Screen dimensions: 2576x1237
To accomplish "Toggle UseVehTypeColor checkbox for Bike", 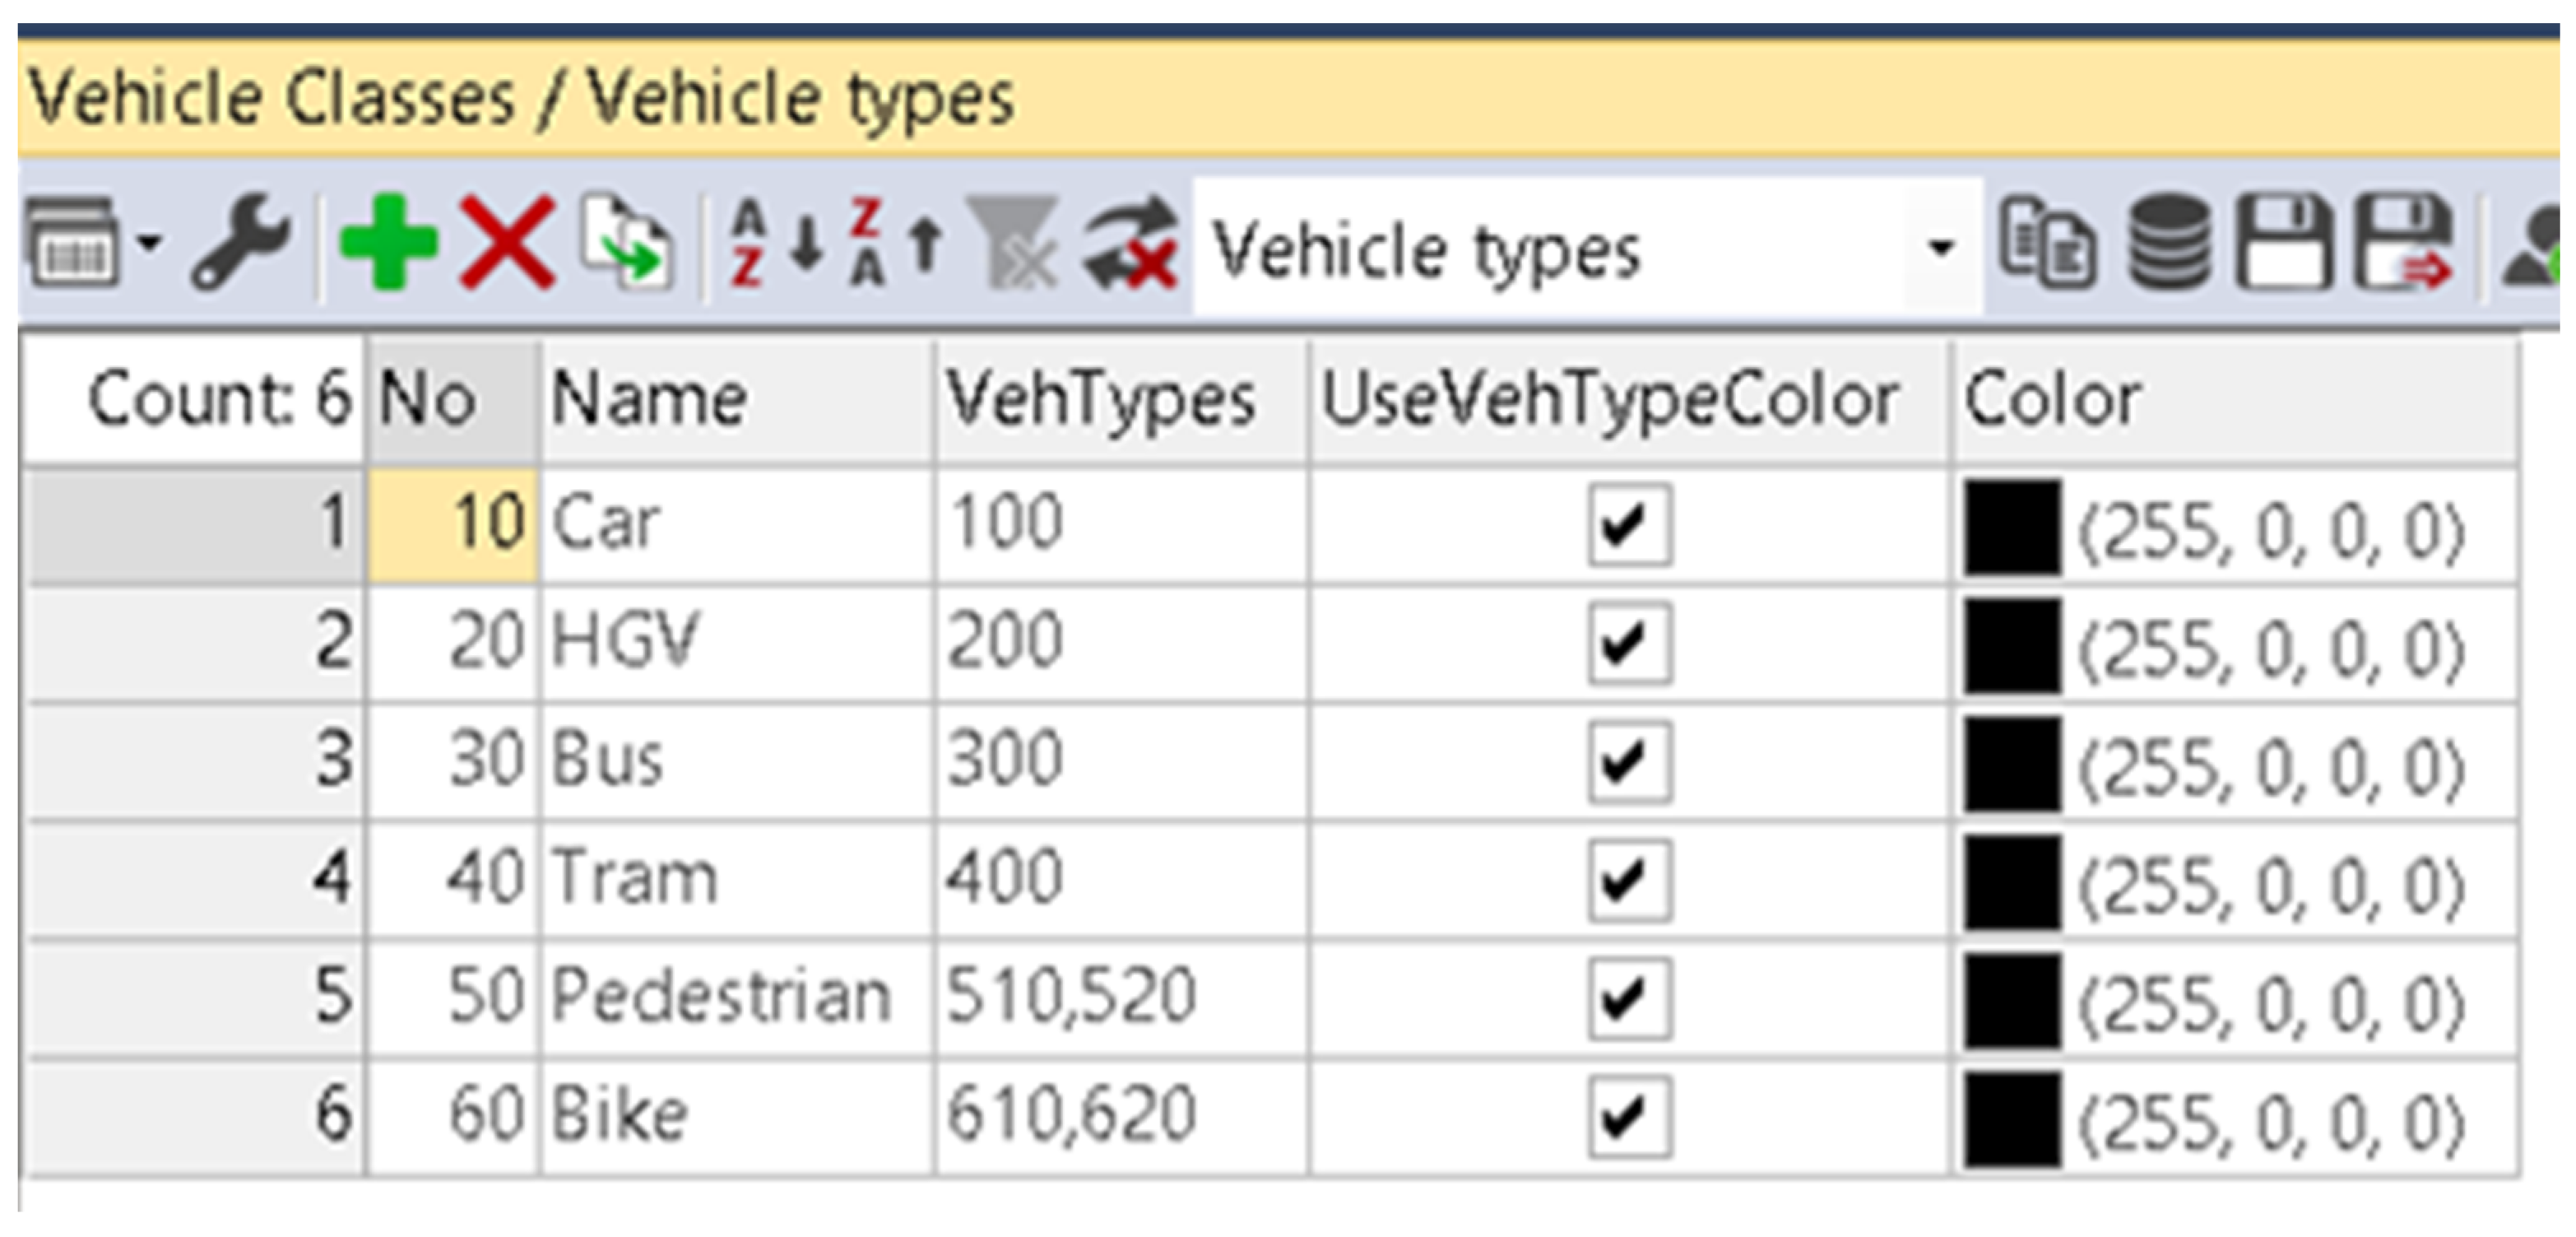I will (x=1629, y=1116).
